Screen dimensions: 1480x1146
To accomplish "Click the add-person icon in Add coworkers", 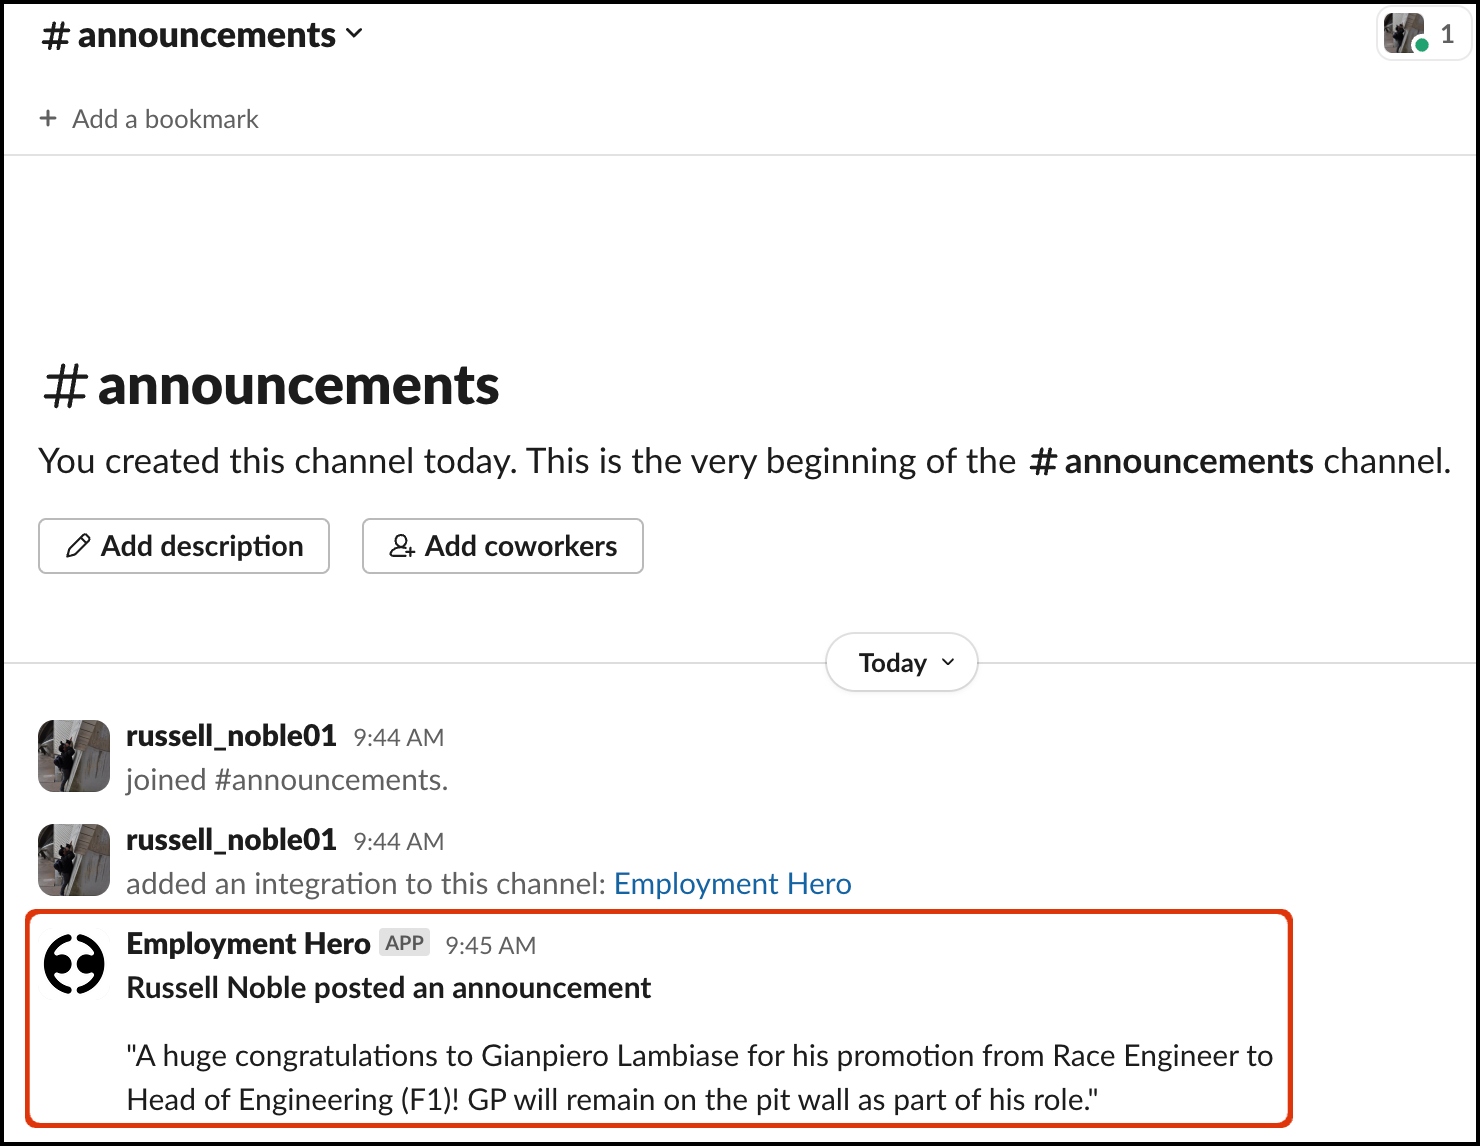I will pos(402,546).
